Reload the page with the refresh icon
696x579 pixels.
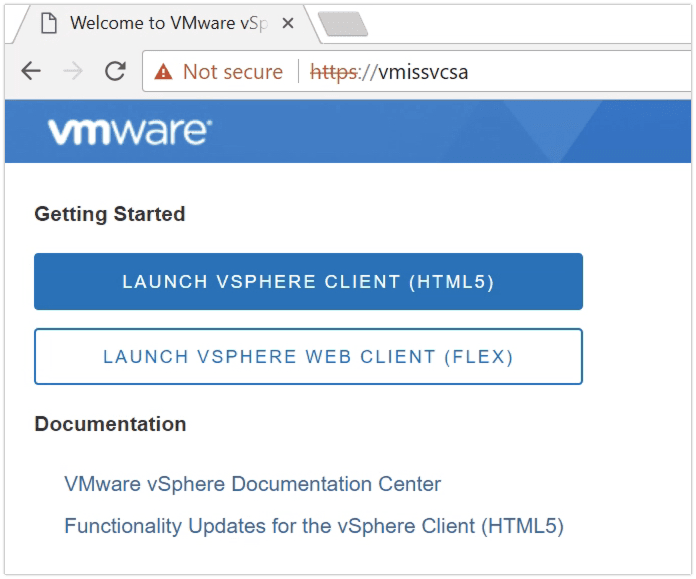(x=115, y=71)
